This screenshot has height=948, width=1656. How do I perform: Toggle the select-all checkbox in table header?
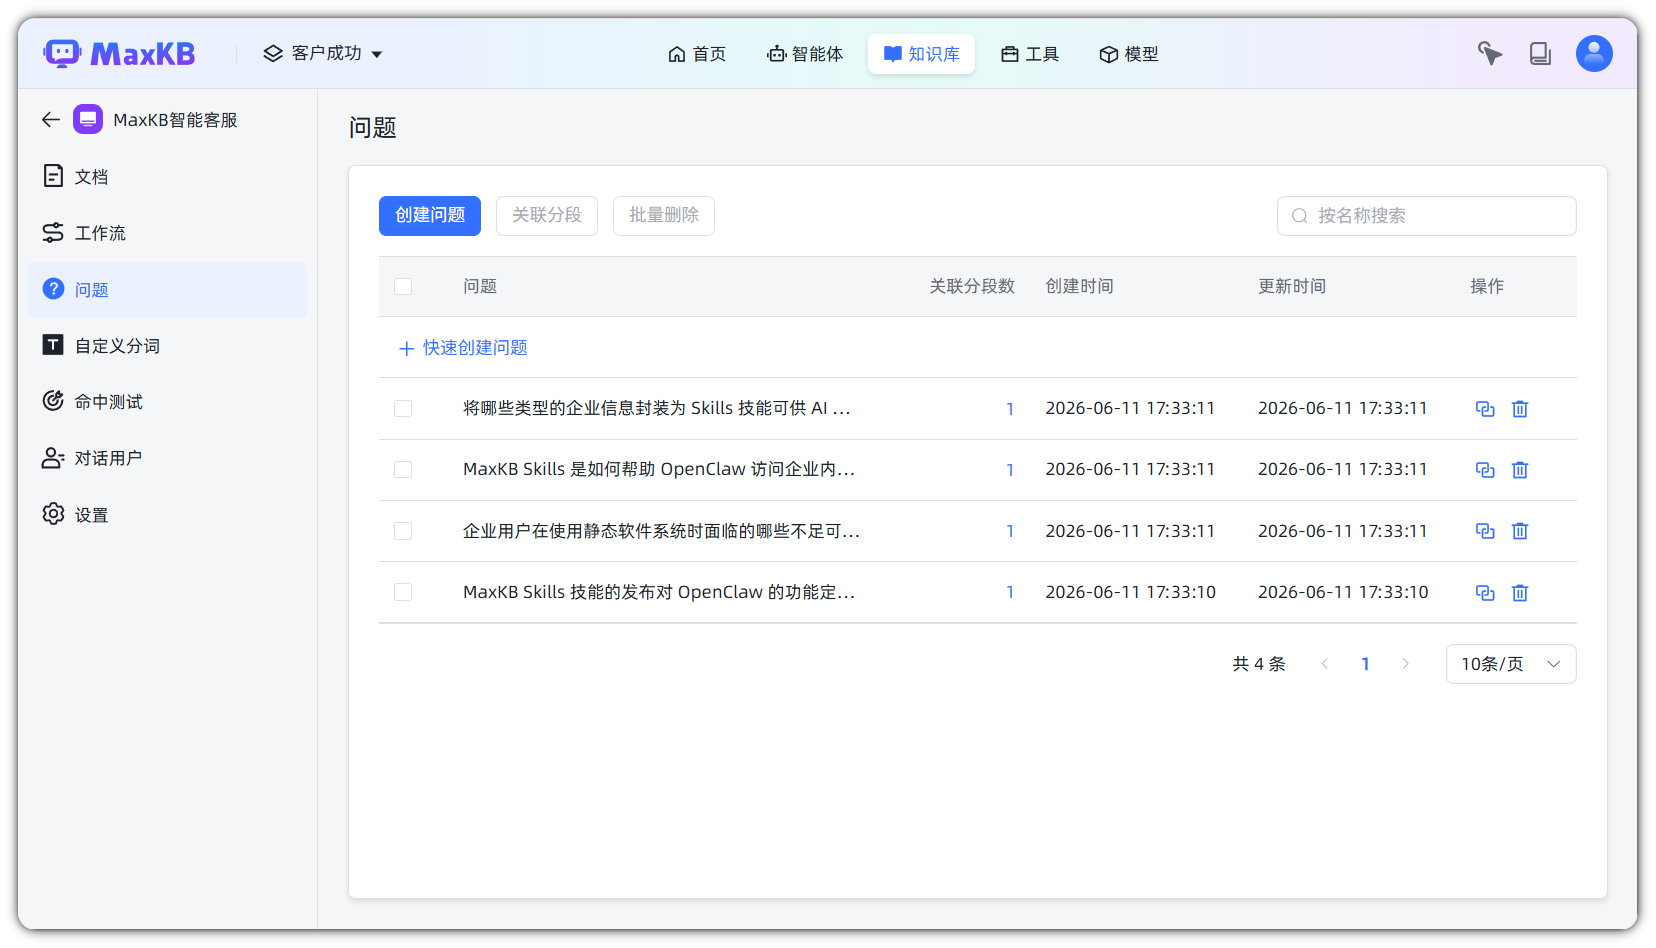403,287
